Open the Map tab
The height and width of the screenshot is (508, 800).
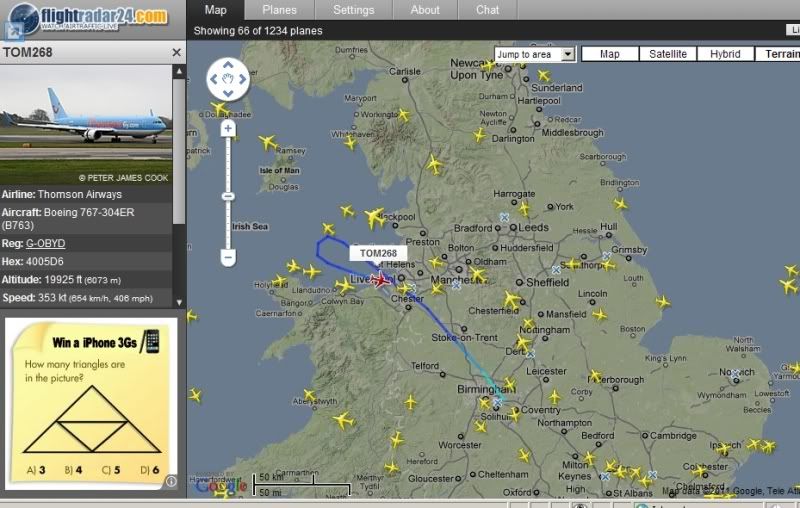[x=215, y=10]
